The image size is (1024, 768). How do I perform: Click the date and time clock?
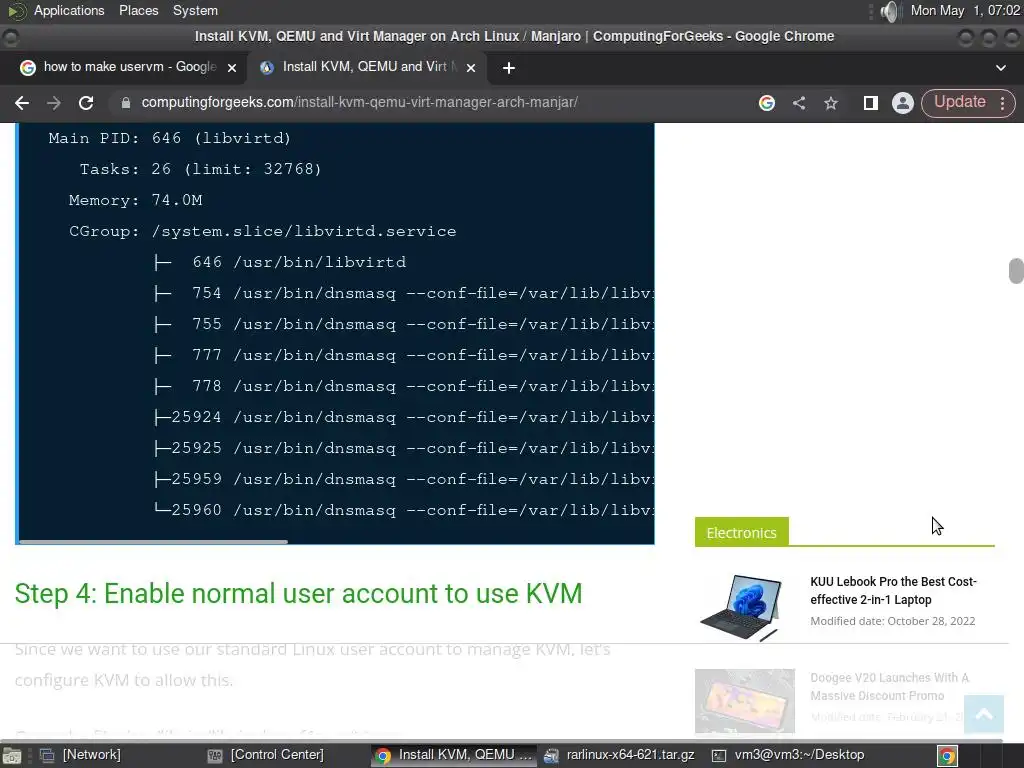(965, 10)
